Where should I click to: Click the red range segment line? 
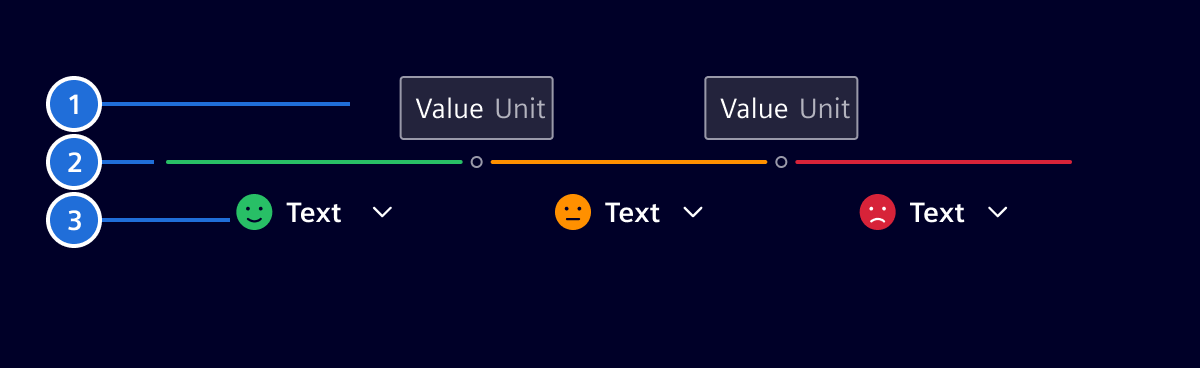[x=933, y=162]
